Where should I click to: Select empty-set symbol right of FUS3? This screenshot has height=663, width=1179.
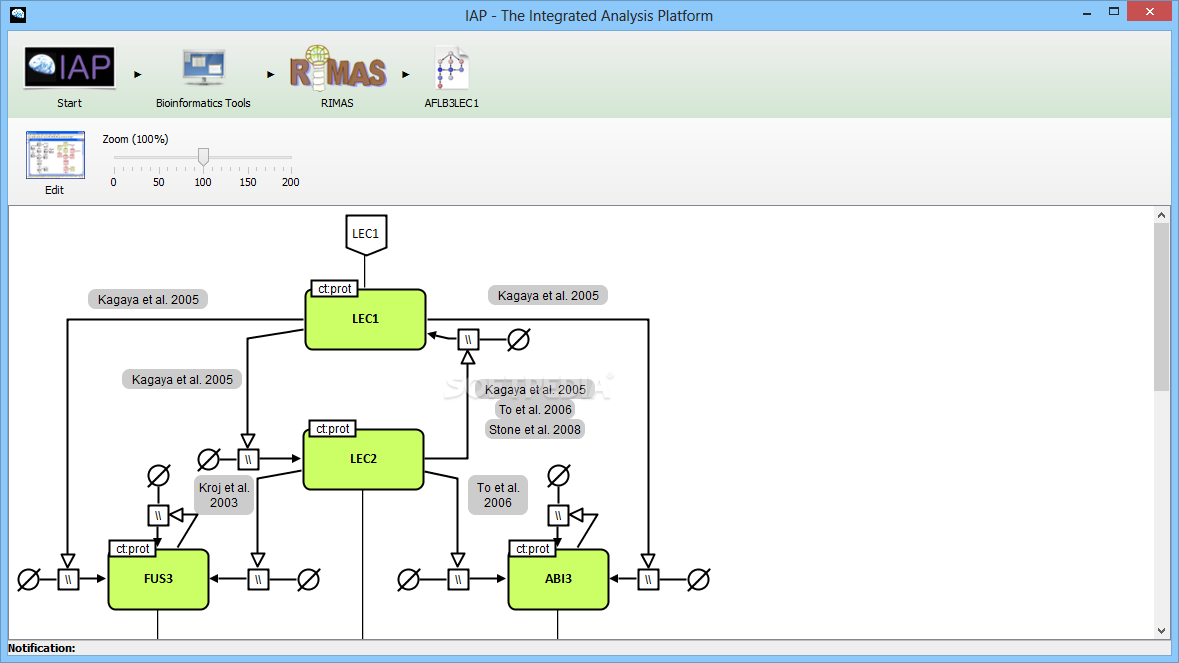(x=308, y=580)
